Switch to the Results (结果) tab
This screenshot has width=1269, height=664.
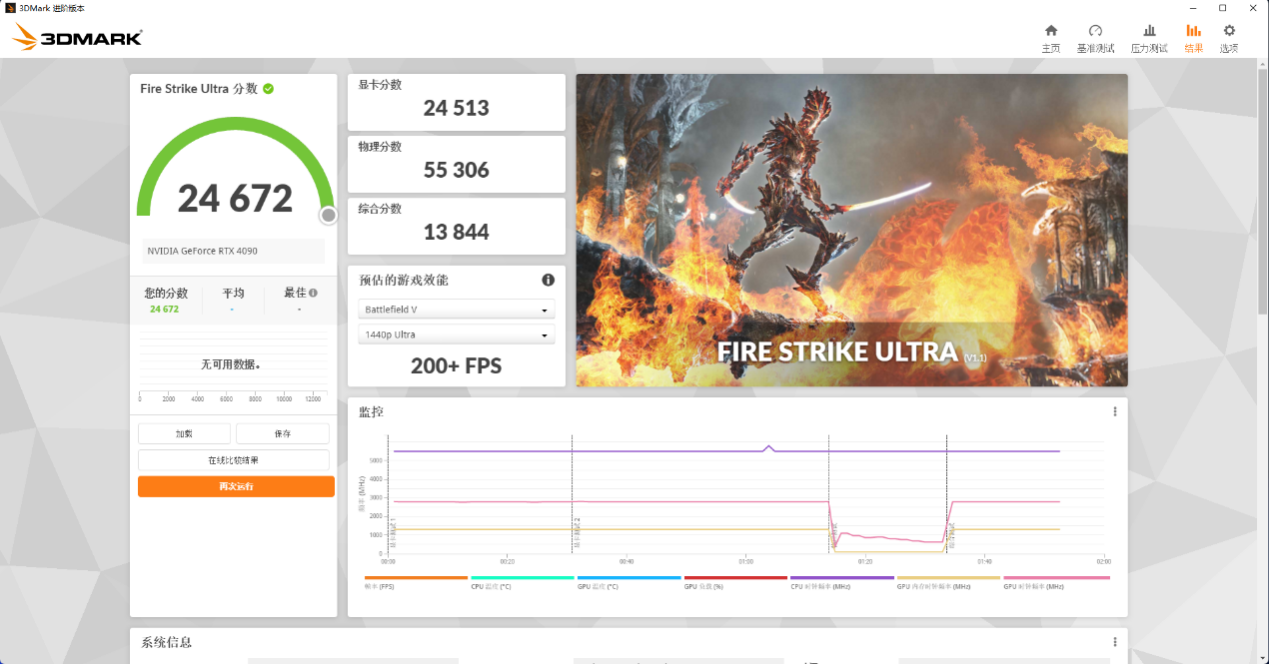[x=1193, y=38]
